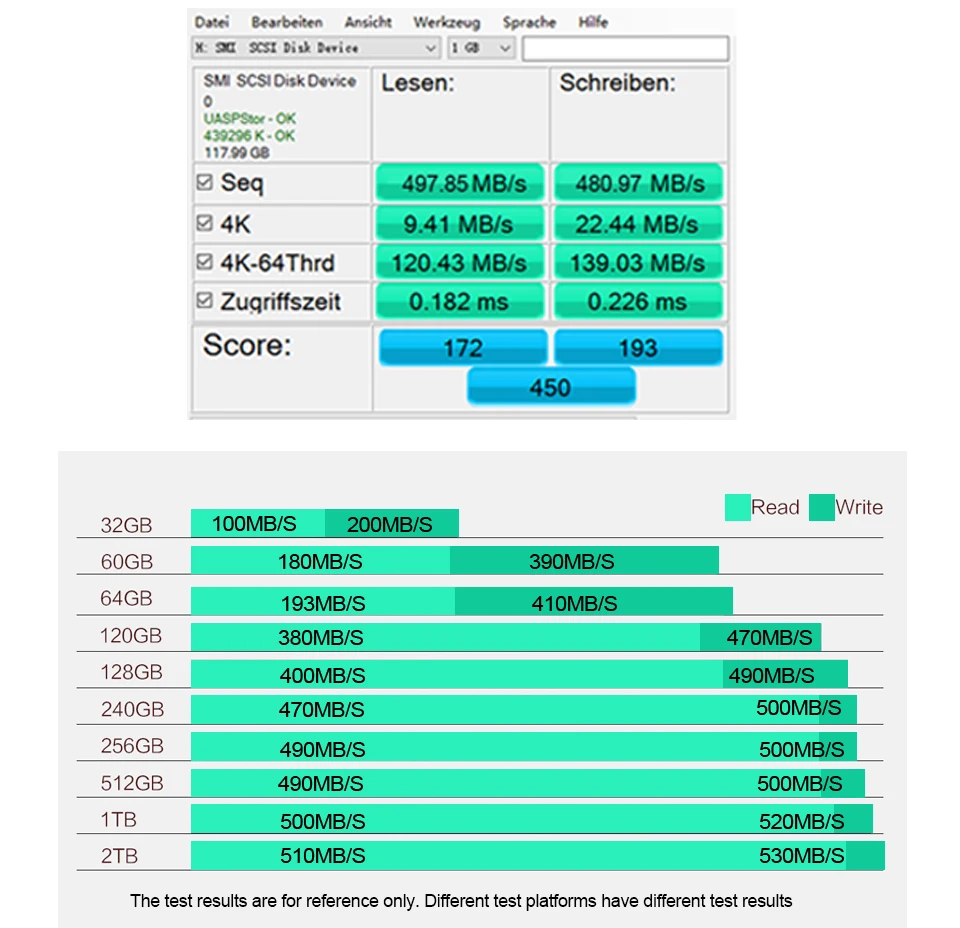Open the Bearbeiten menu
The height and width of the screenshot is (928, 960).
(287, 22)
